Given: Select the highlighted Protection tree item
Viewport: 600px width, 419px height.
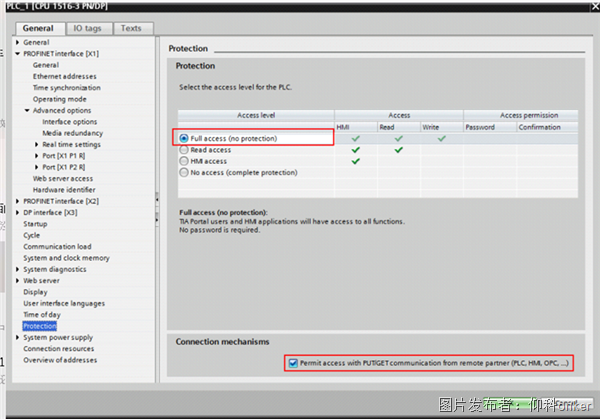Looking at the screenshot, I should tap(39, 326).
